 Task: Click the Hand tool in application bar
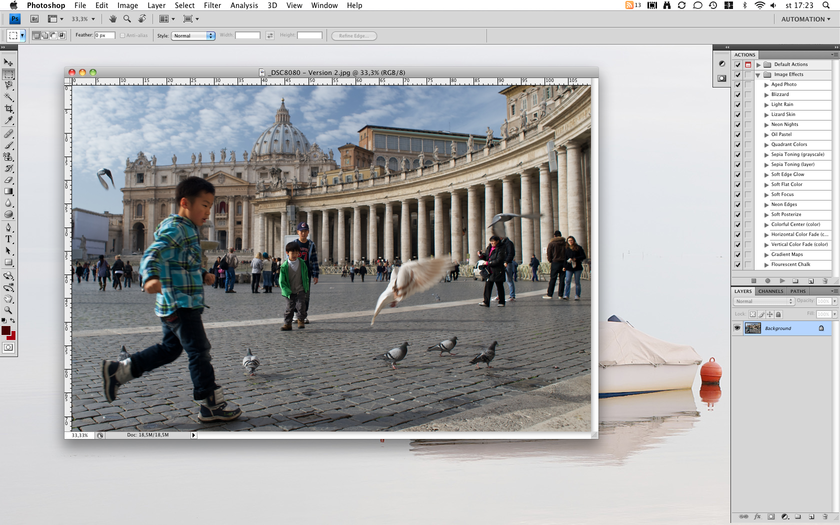tap(112, 19)
